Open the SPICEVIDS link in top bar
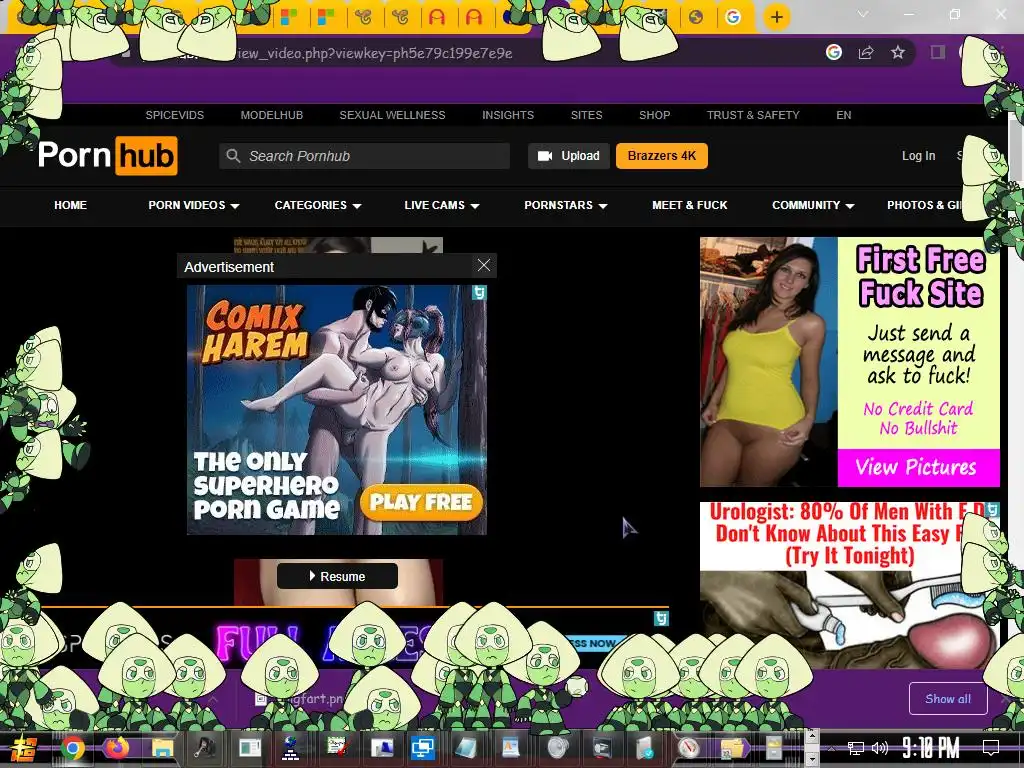The height and width of the screenshot is (768, 1024). [x=174, y=115]
